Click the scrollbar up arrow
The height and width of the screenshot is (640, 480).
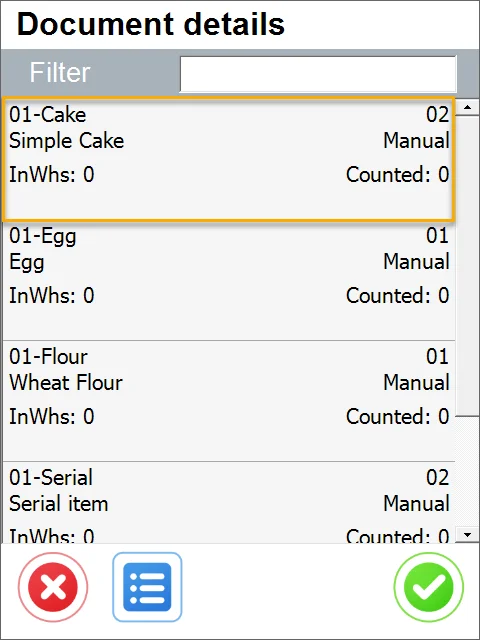(x=467, y=108)
